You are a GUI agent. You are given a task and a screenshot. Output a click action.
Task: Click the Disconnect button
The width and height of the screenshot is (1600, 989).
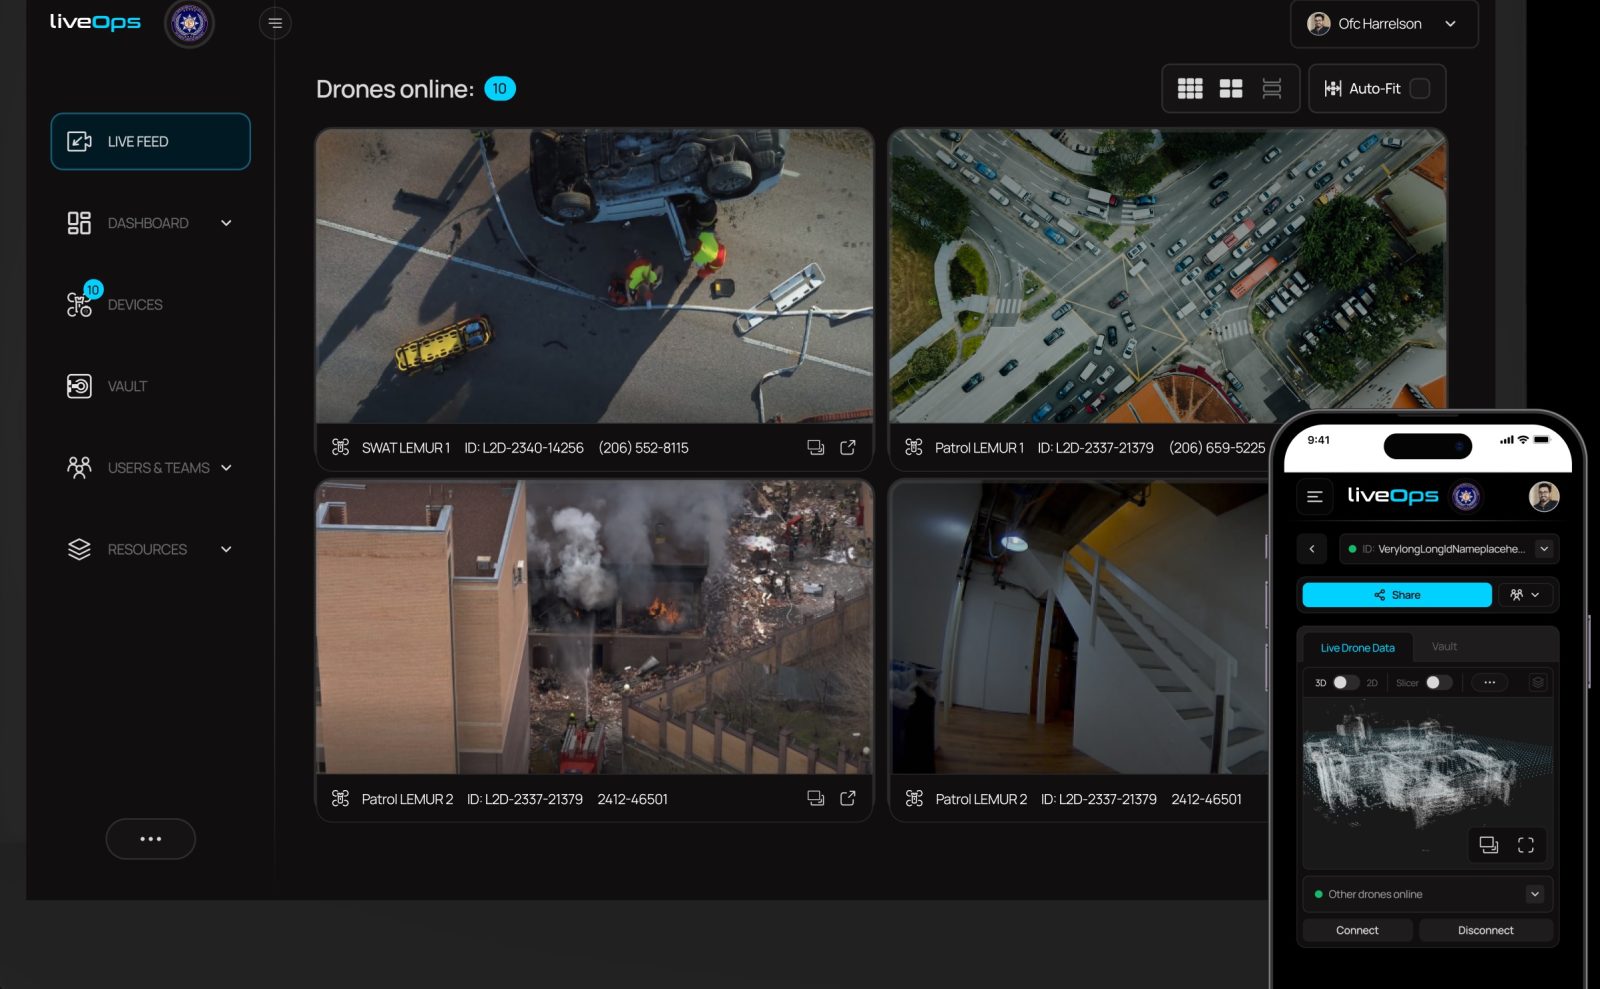pos(1485,930)
